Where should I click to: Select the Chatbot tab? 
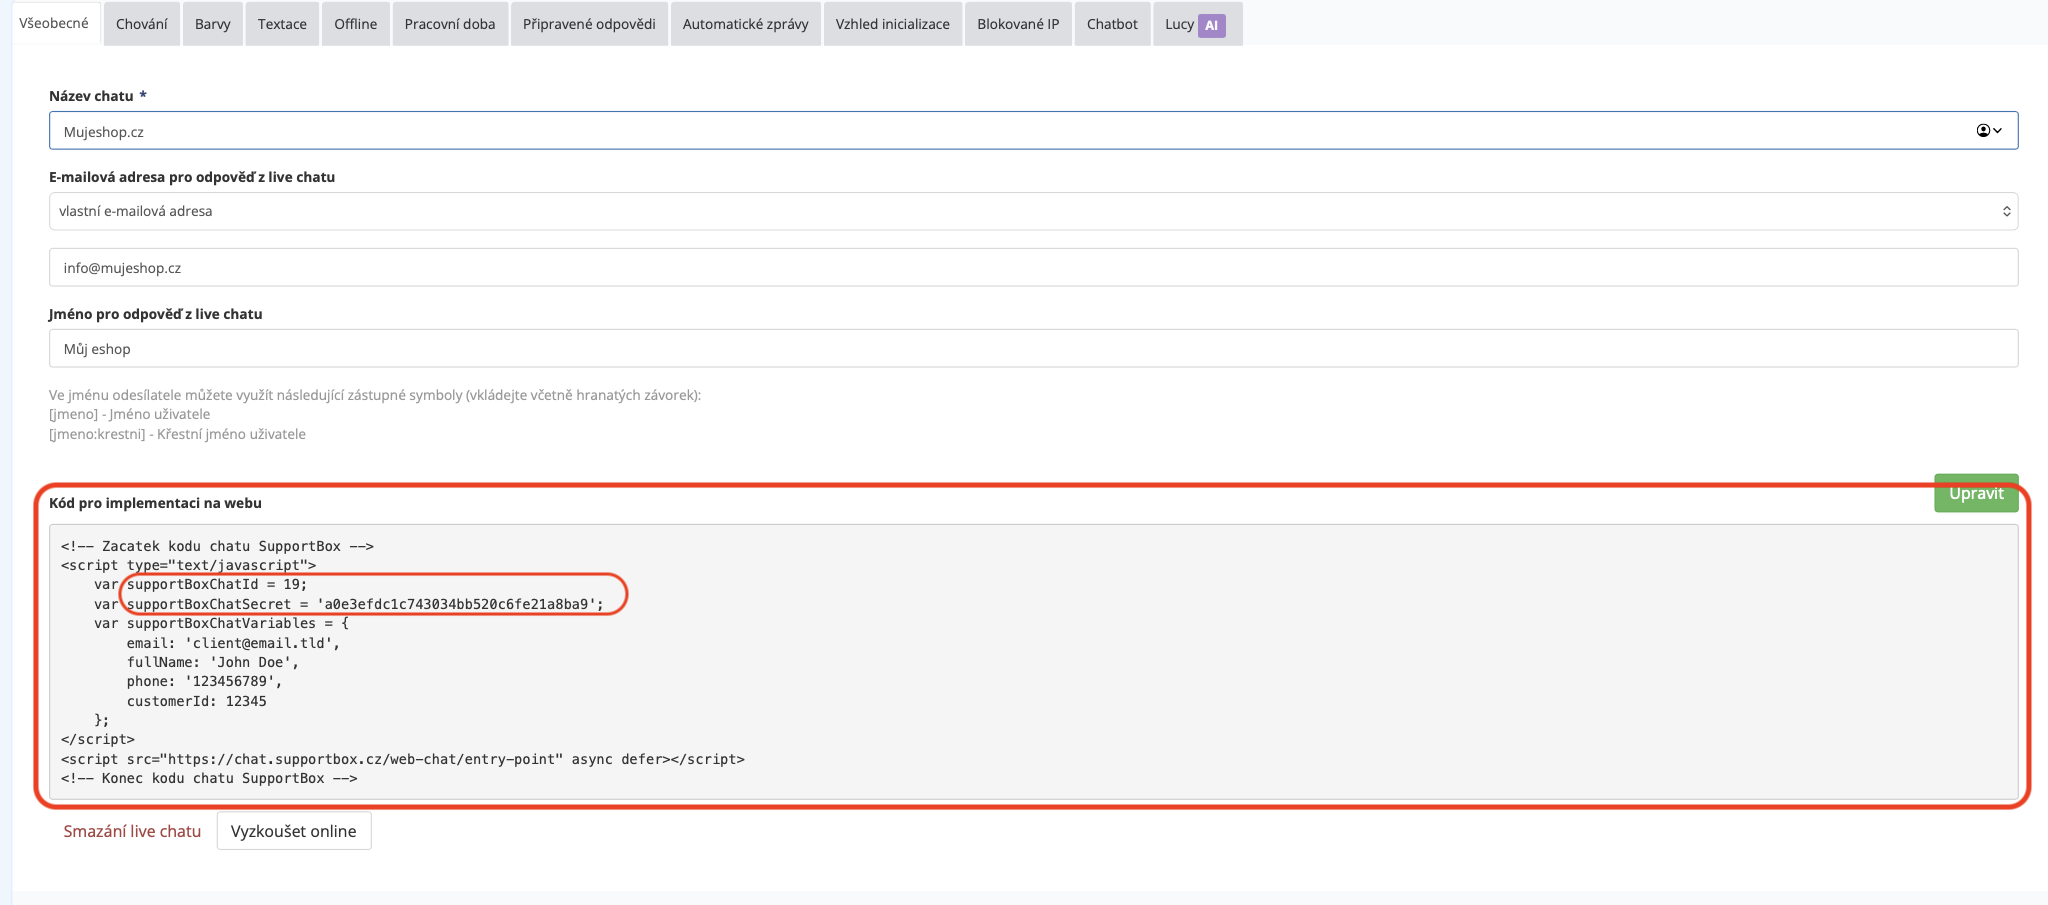[x=1112, y=24]
